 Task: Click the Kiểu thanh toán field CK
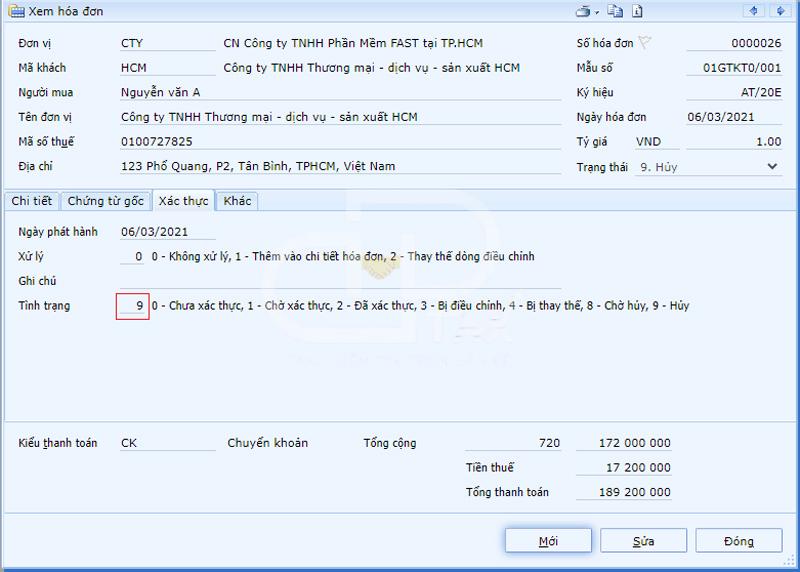click(168, 443)
